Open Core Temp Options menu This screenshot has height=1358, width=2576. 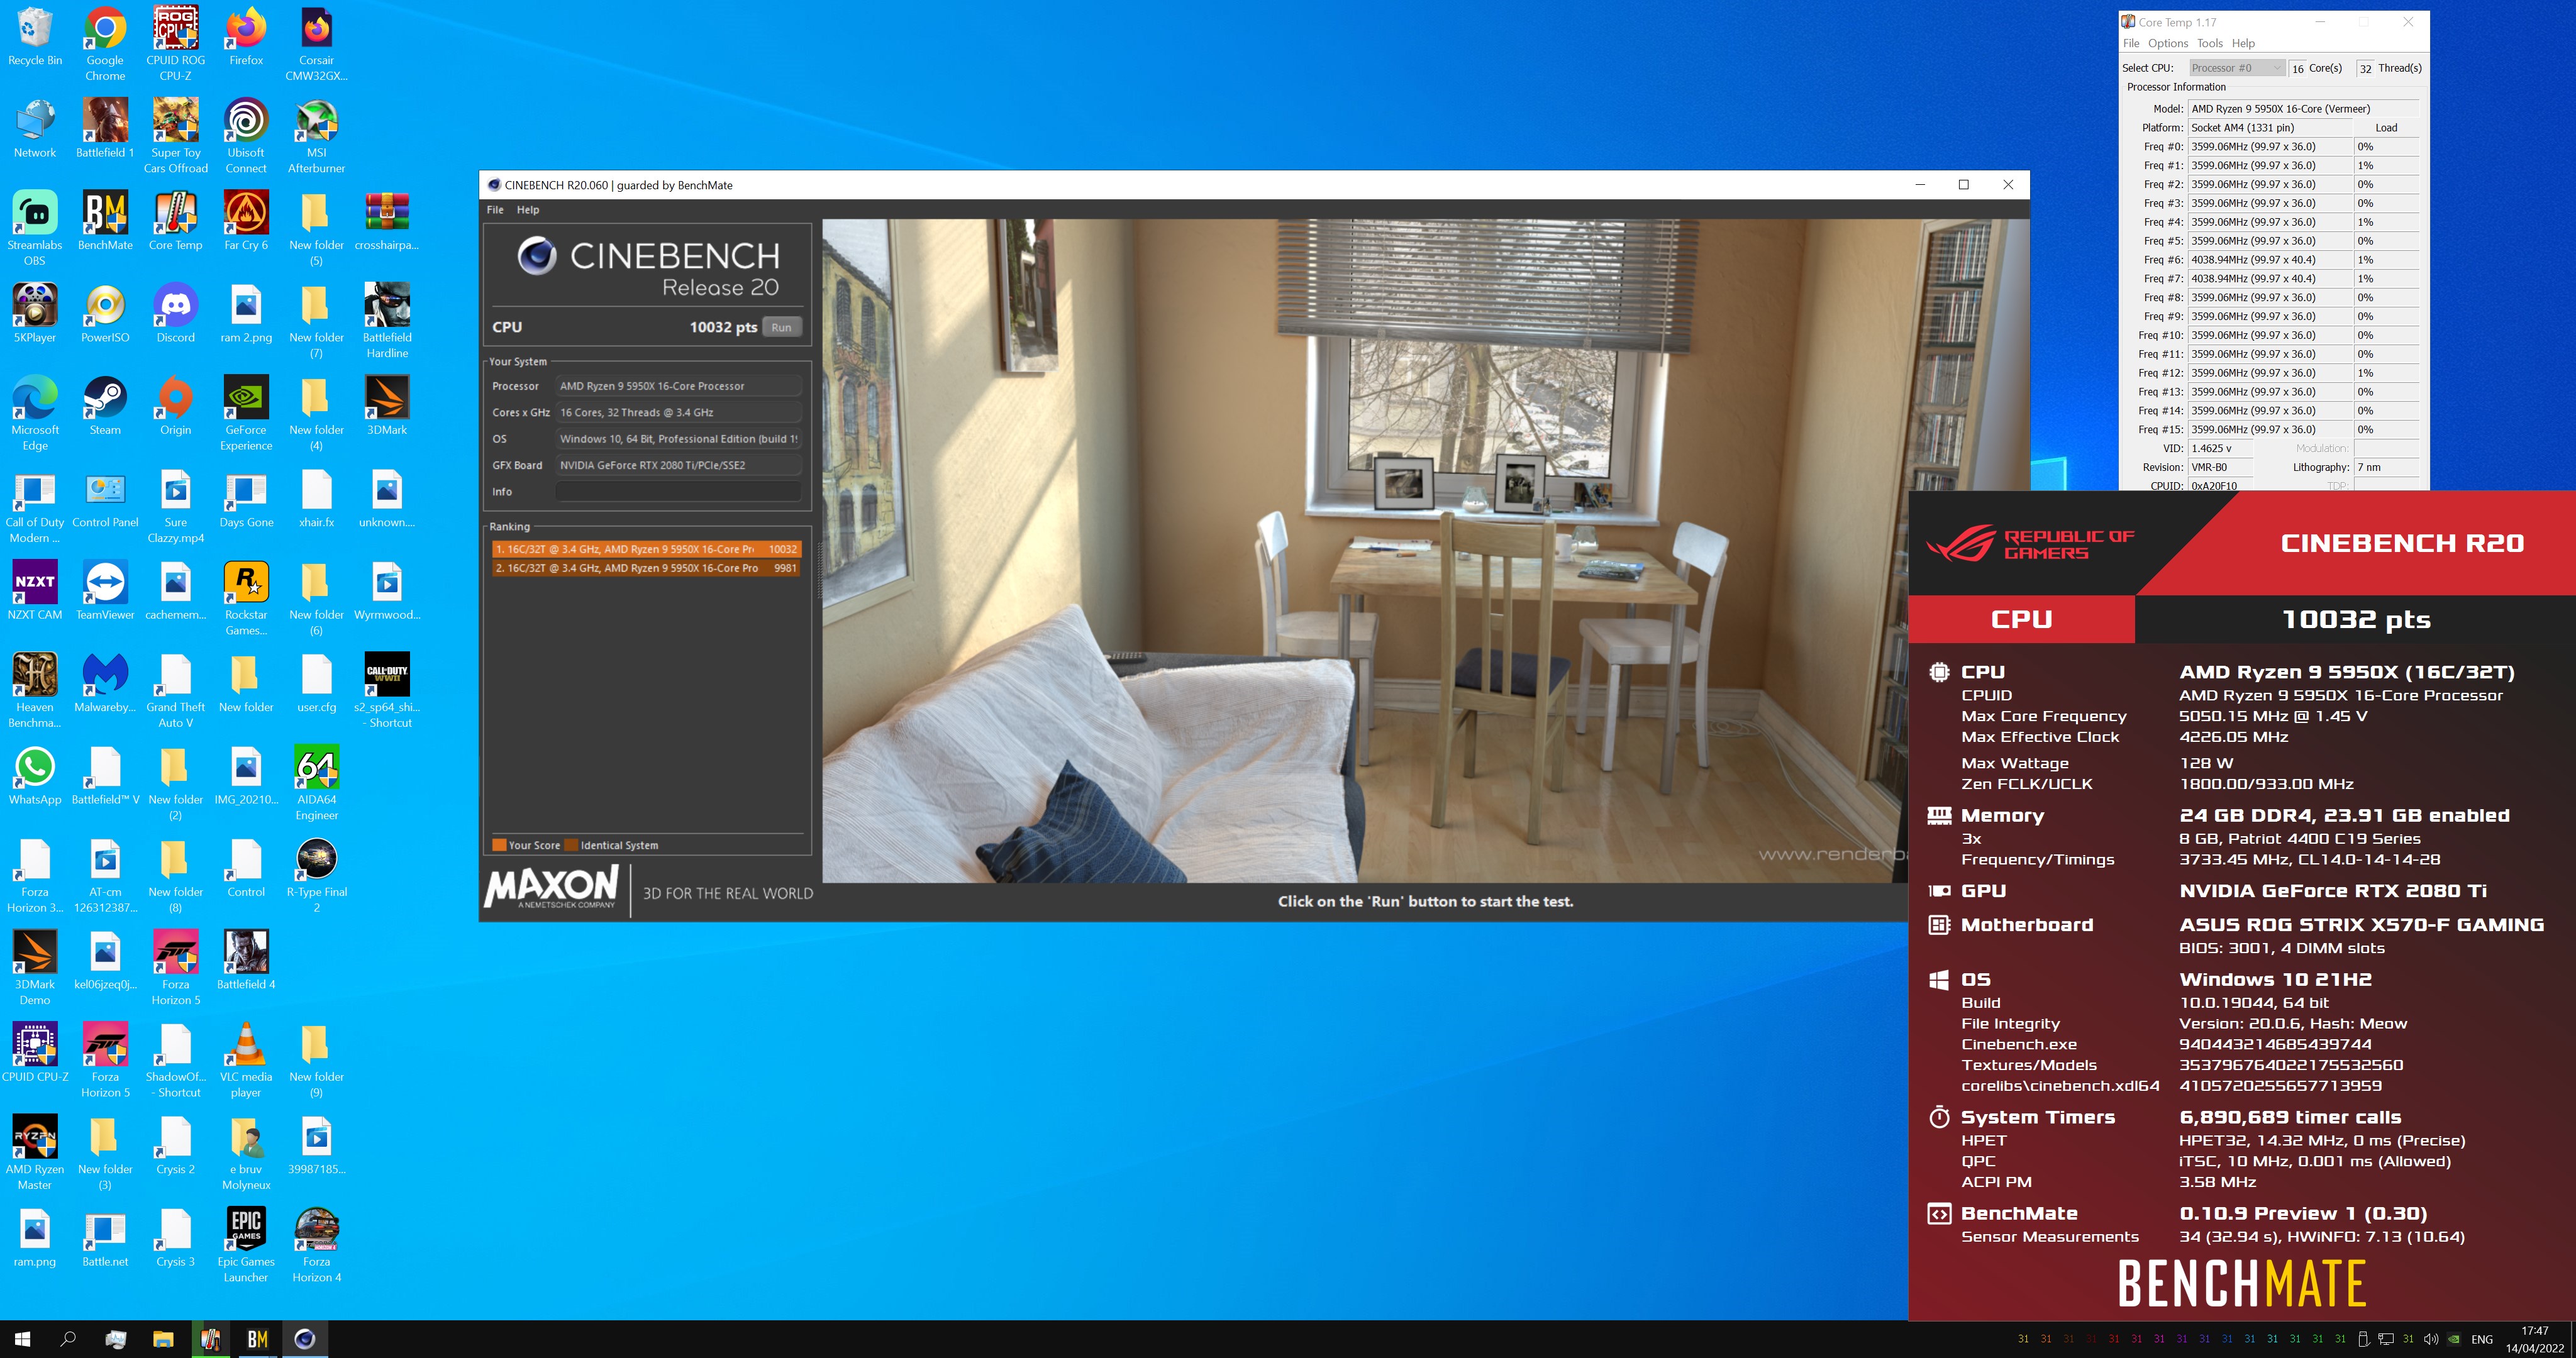pos(2168,43)
